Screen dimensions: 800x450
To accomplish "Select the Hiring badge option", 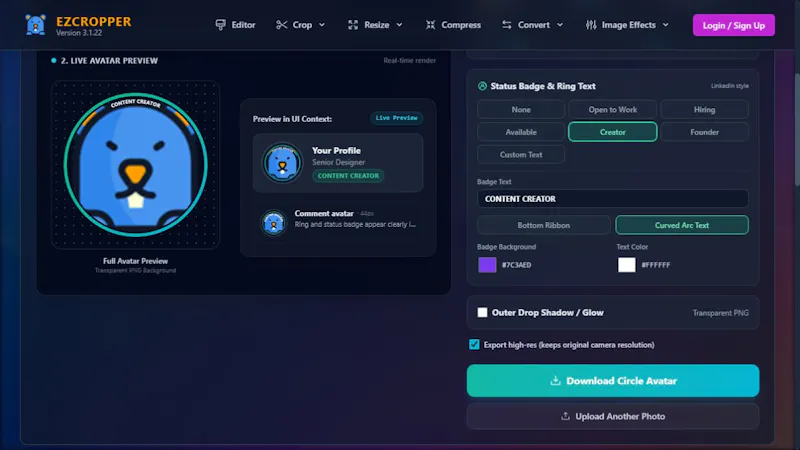I will [705, 110].
